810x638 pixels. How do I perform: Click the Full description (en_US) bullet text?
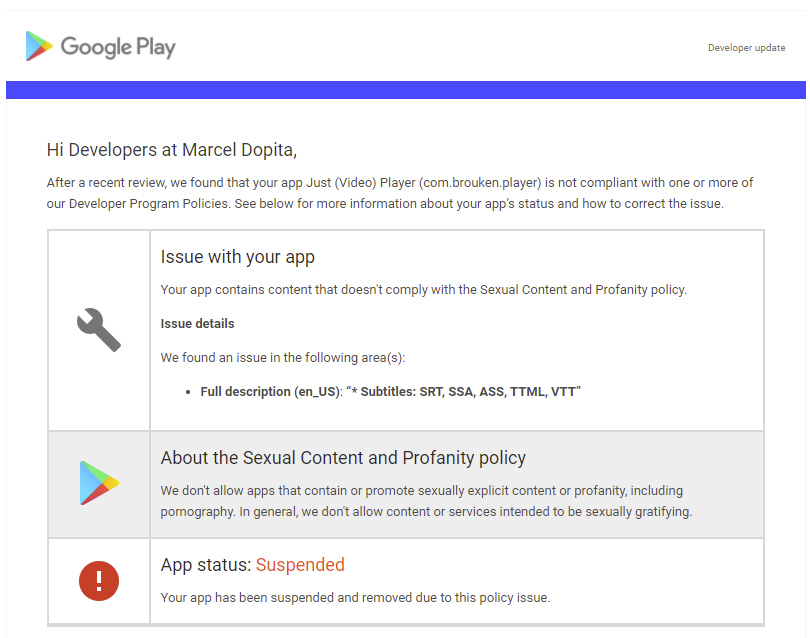(x=271, y=392)
